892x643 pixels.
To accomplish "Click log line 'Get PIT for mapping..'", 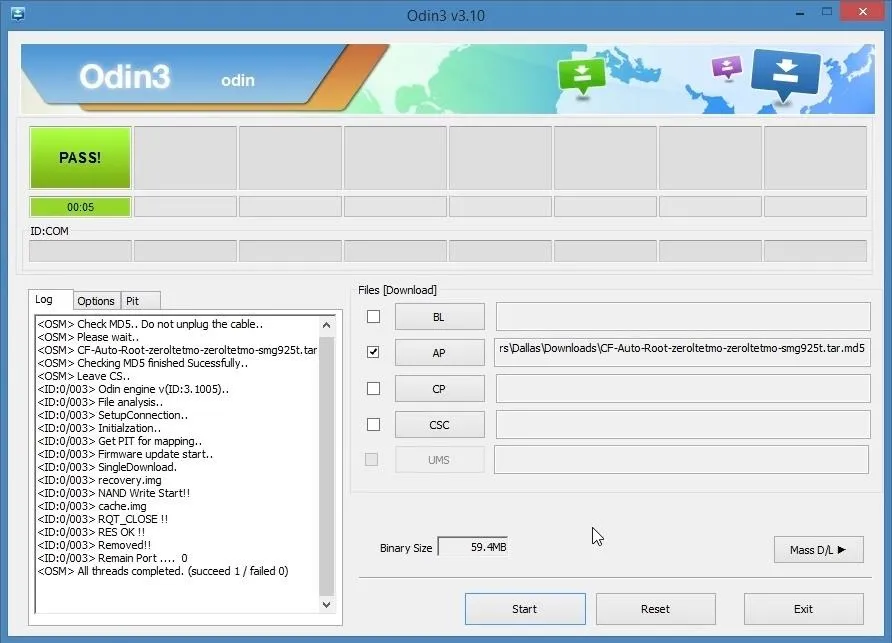I will [x=119, y=441].
